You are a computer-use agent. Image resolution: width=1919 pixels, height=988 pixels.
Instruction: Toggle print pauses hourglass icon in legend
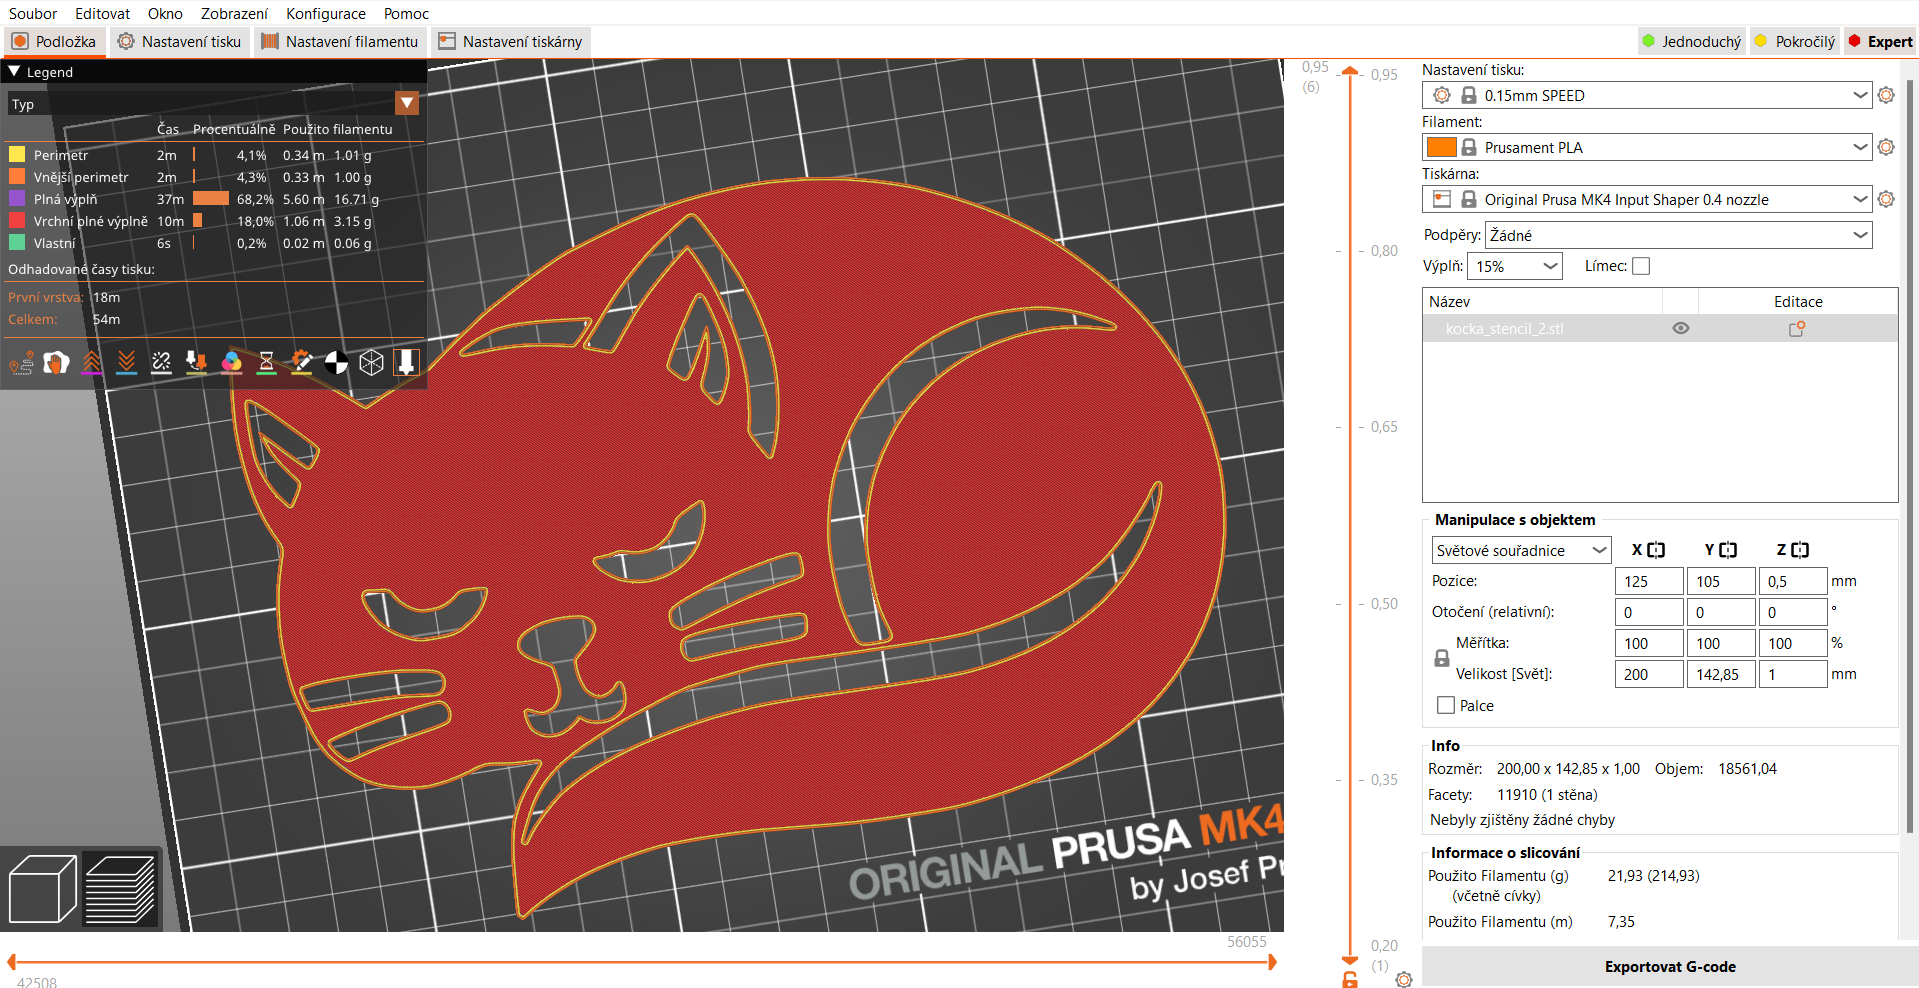click(267, 363)
